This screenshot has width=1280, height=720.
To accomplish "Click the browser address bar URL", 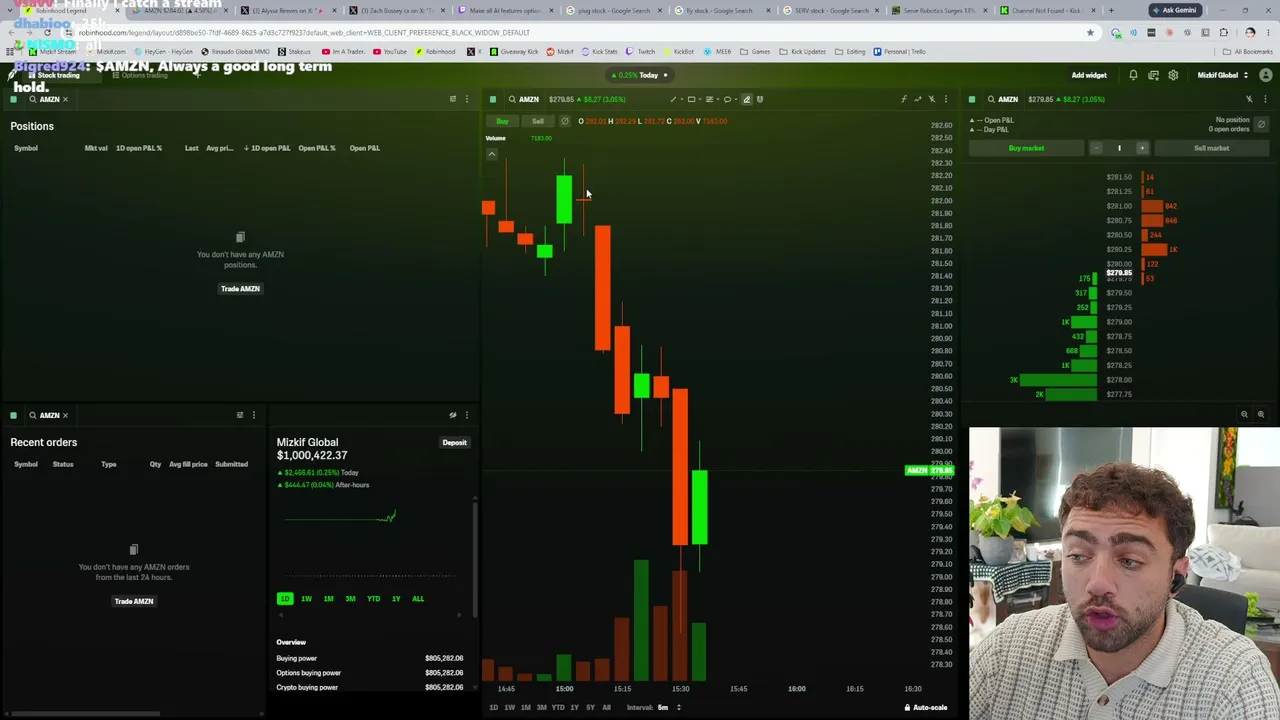I will [x=304, y=32].
